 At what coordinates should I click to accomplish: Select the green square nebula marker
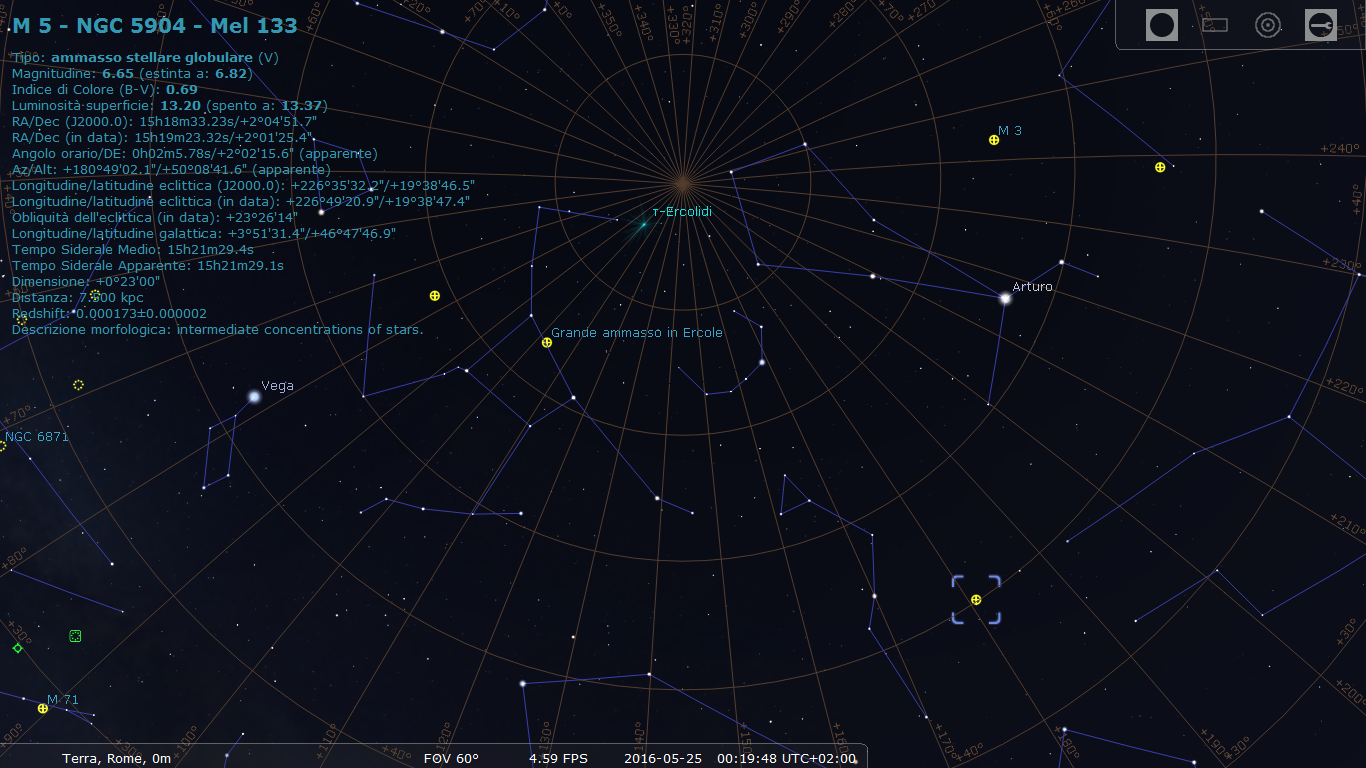pyautogui.click(x=75, y=636)
